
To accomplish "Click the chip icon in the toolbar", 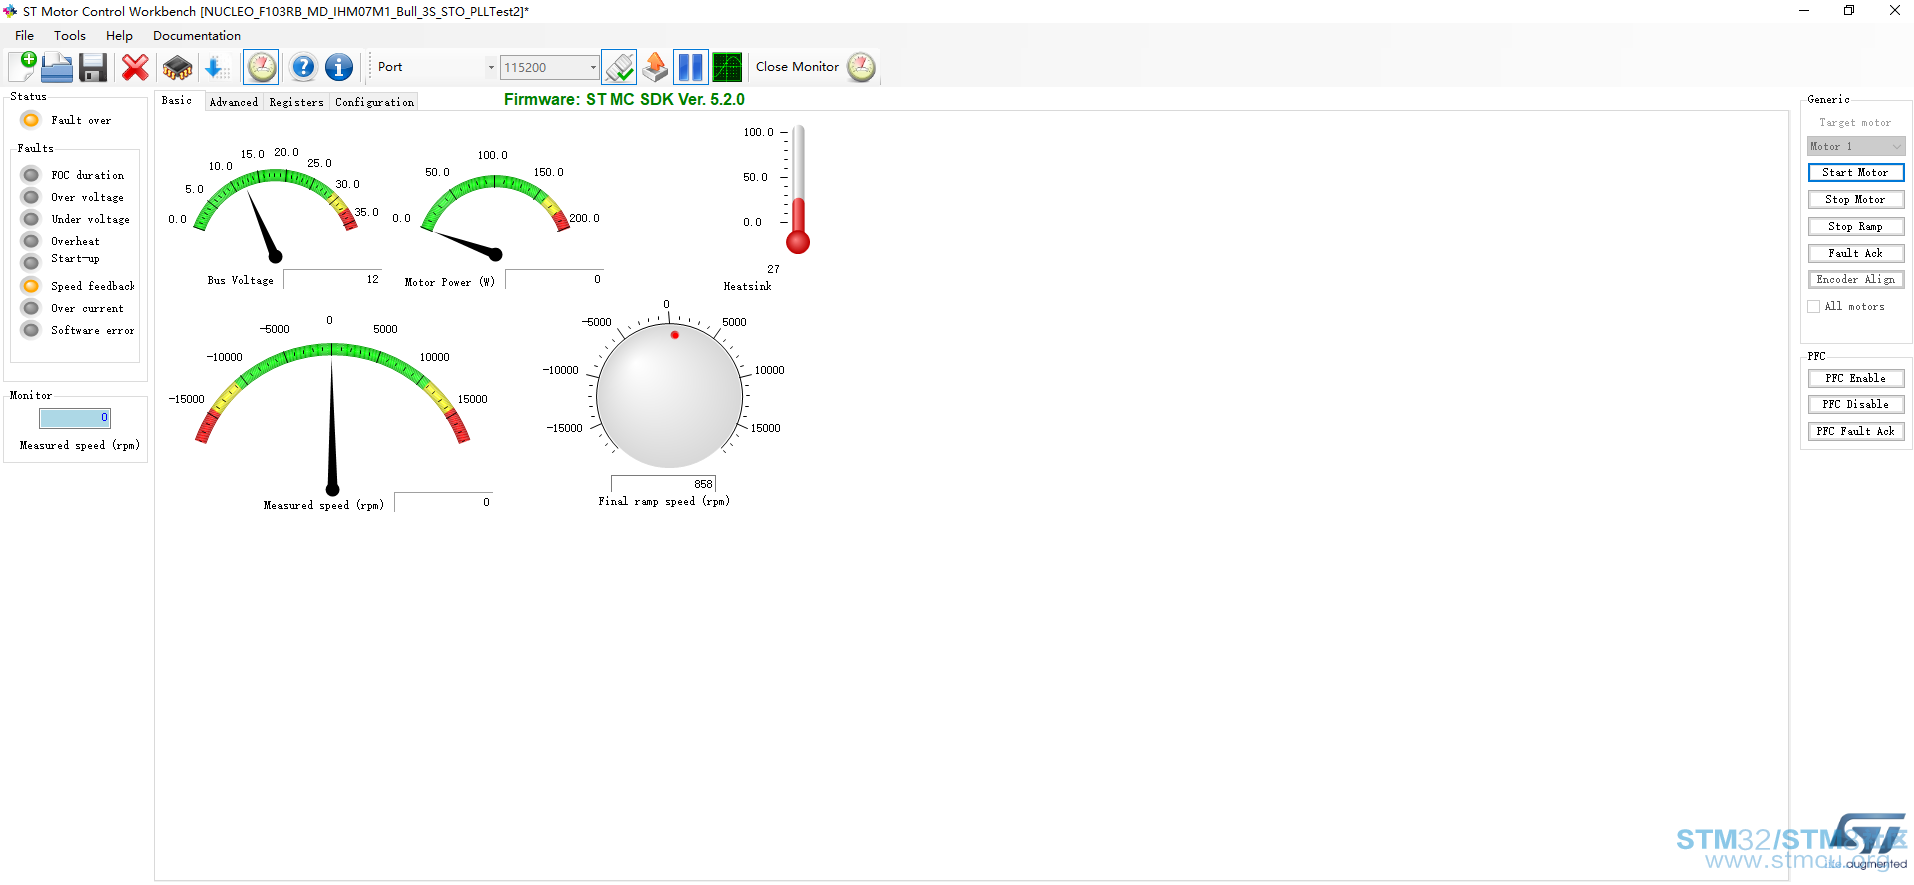I will (x=177, y=67).
